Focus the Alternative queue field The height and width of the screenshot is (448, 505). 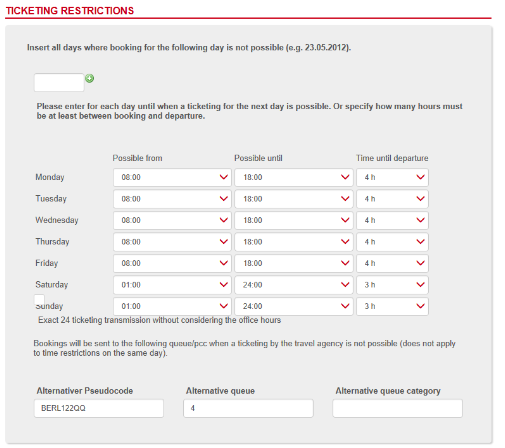[248, 408]
